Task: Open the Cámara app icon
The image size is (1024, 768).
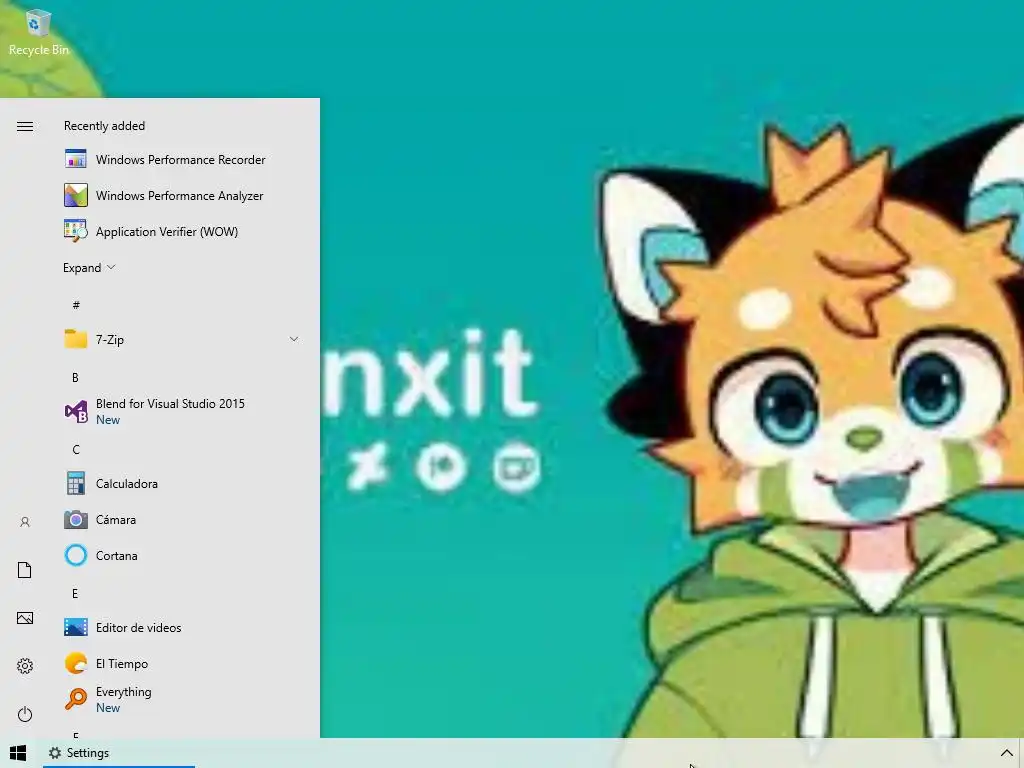Action: 76,519
